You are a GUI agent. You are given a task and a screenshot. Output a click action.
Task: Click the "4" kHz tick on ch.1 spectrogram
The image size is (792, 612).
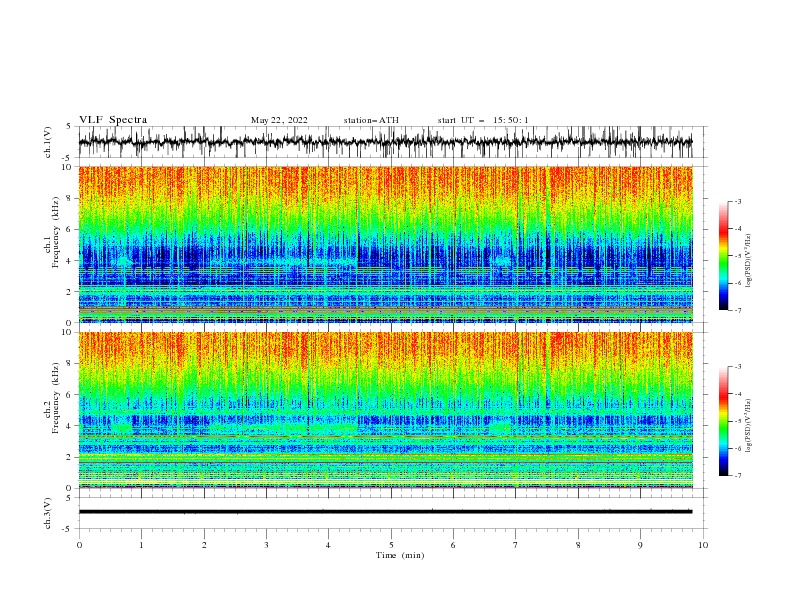tap(69, 261)
